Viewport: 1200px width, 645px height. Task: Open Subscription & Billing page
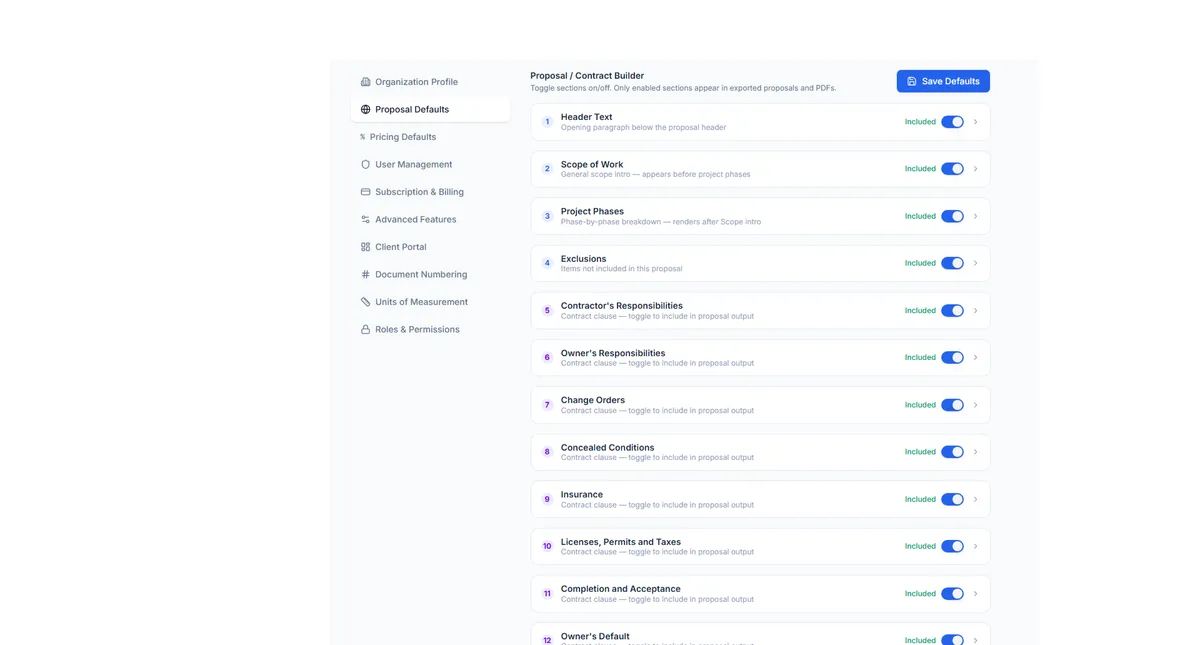[430, 192]
